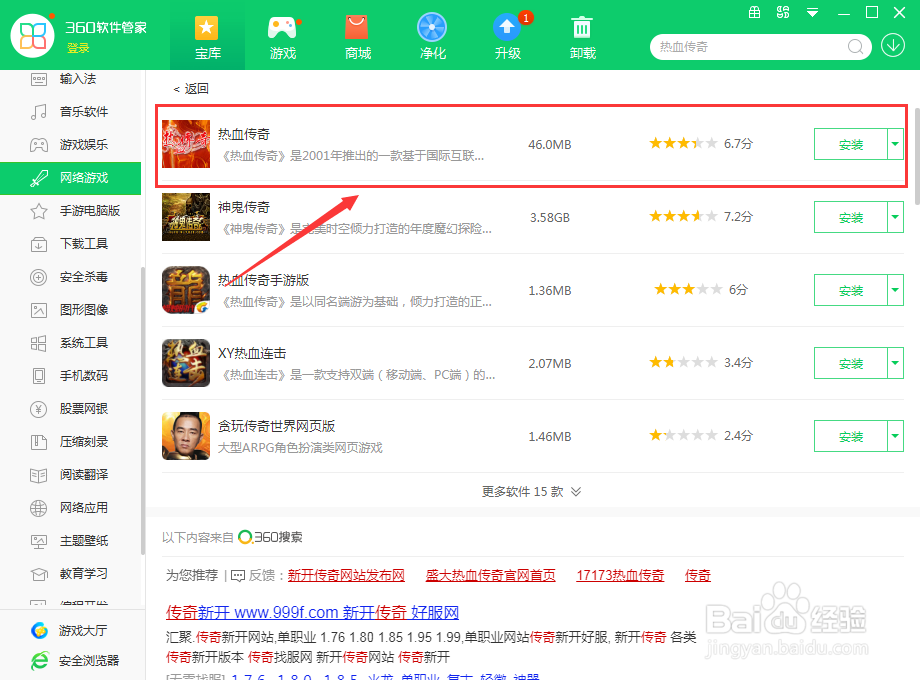
Task: Select 网络游戏 category in sidebar
Action: point(70,178)
